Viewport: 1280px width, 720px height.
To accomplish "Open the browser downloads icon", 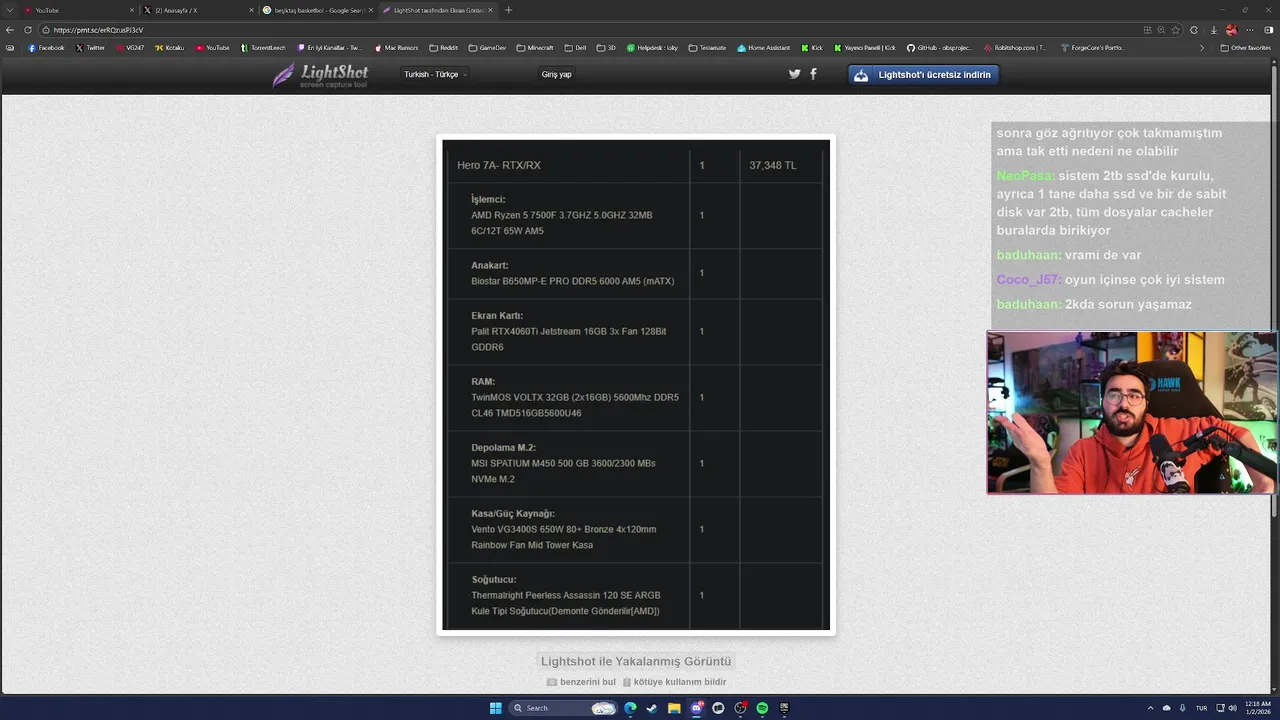I will pos(1213,30).
